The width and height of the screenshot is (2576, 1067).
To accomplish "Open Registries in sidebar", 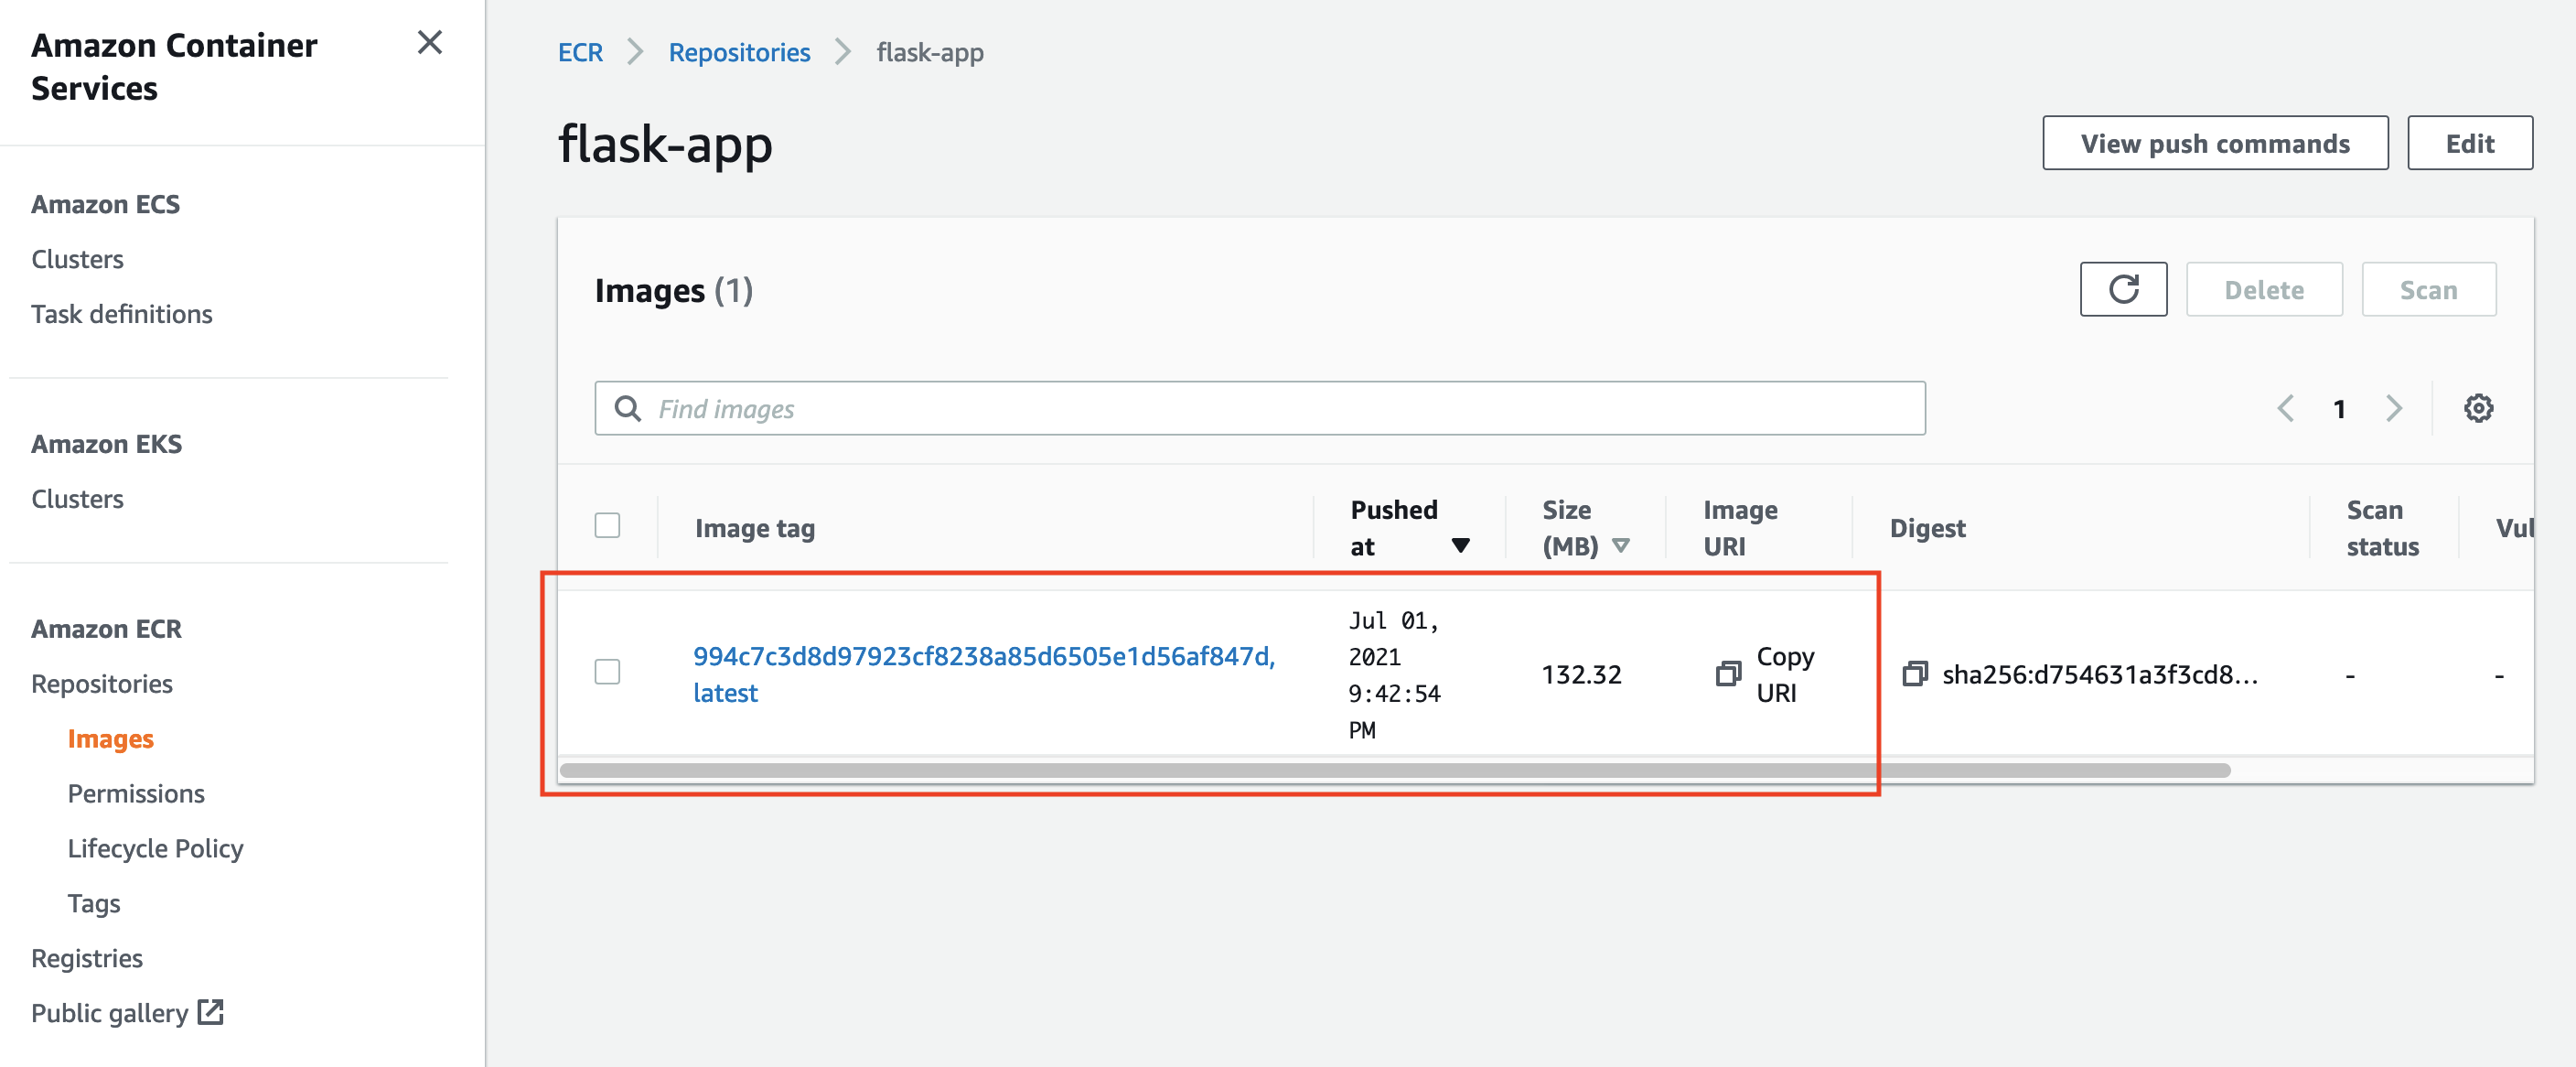I will click(87, 959).
